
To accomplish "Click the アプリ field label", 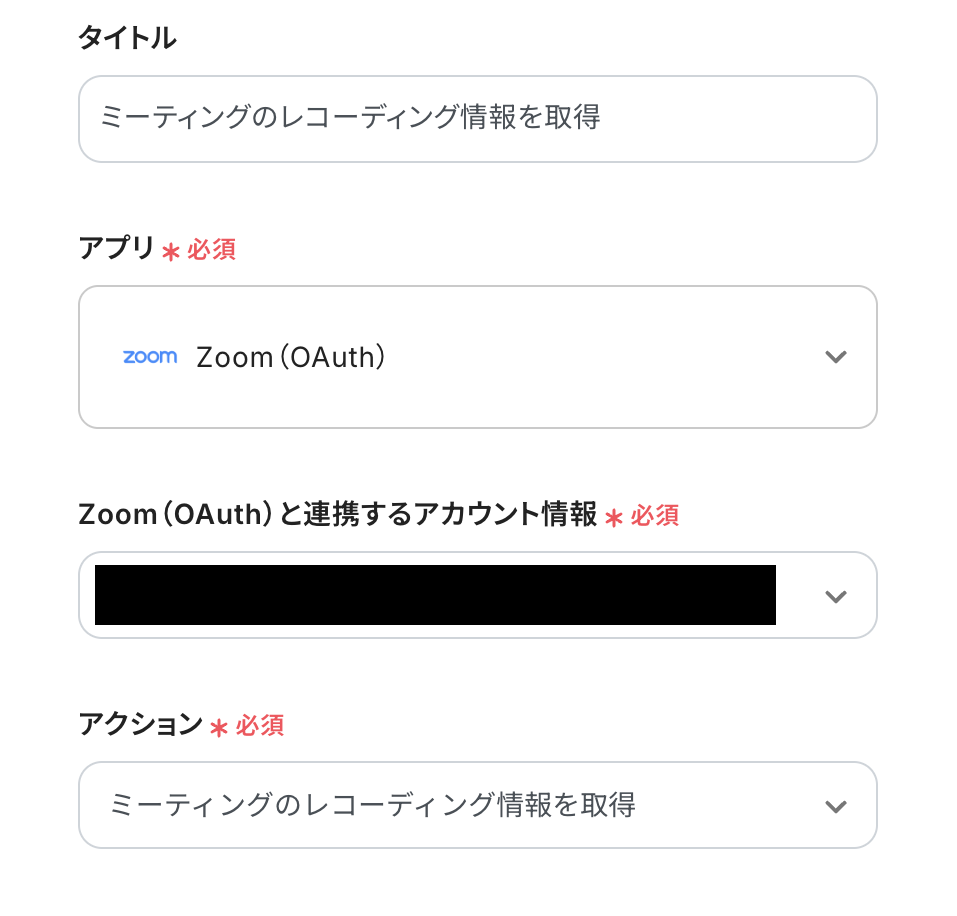I will (x=116, y=249).
